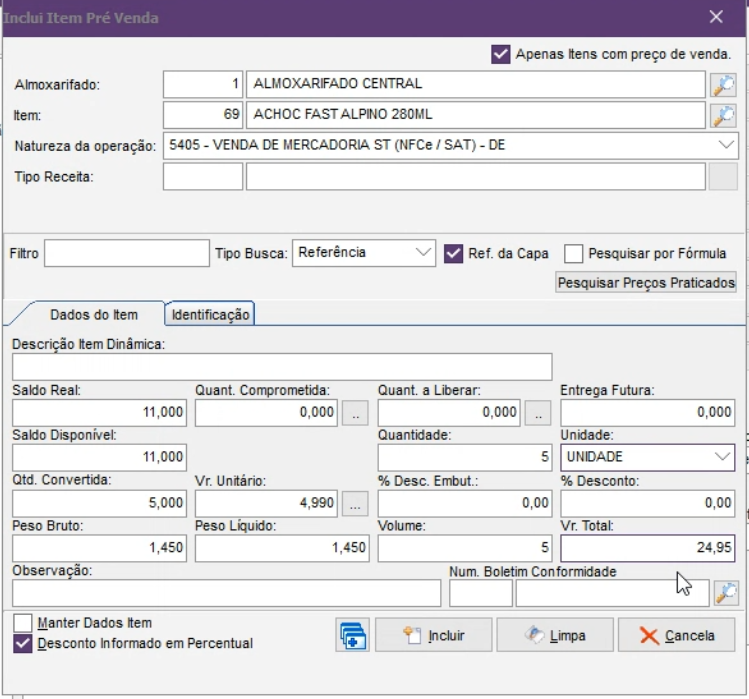
Task: Toggle Desconto Informado em Percentual
Action: [23, 644]
